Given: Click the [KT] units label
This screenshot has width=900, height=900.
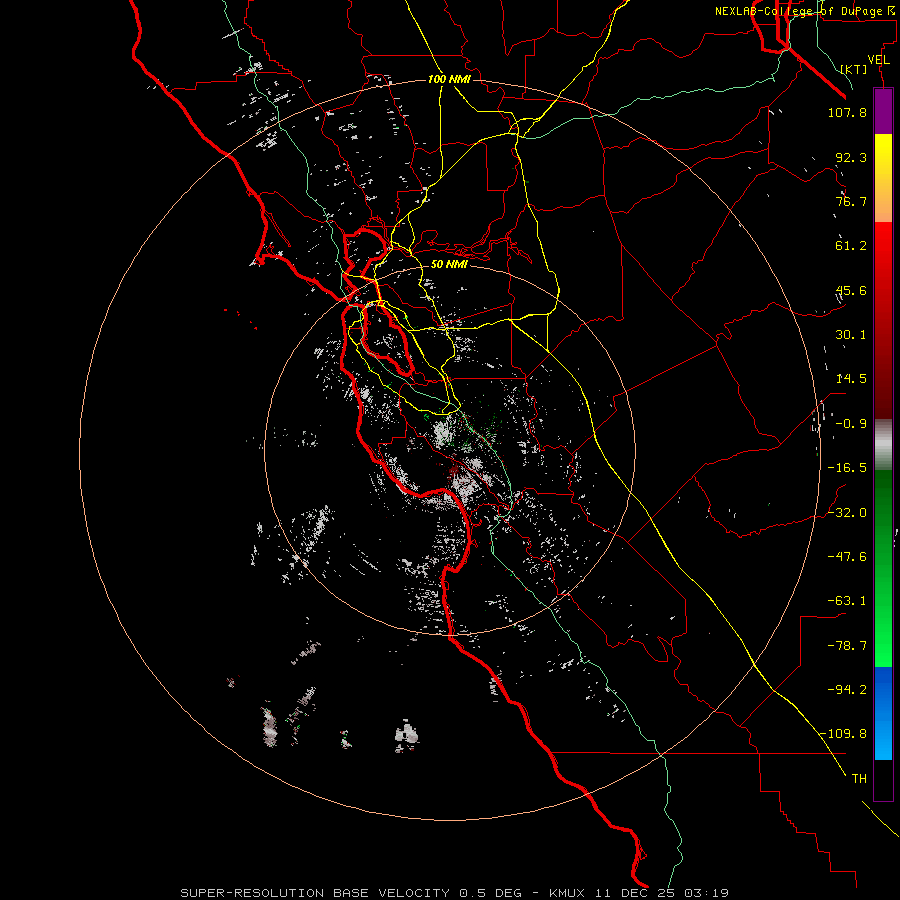Looking at the screenshot, I should pyautogui.click(x=854, y=69).
